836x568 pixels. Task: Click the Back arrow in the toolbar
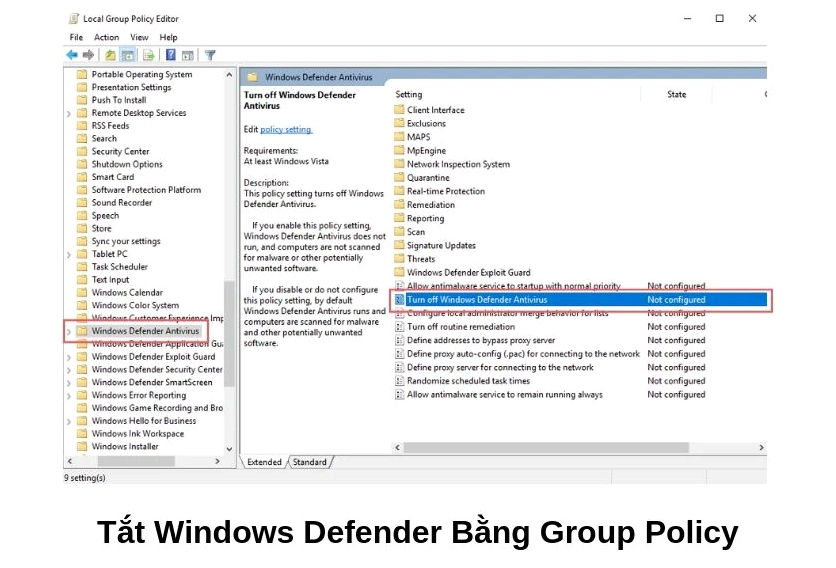[x=72, y=55]
